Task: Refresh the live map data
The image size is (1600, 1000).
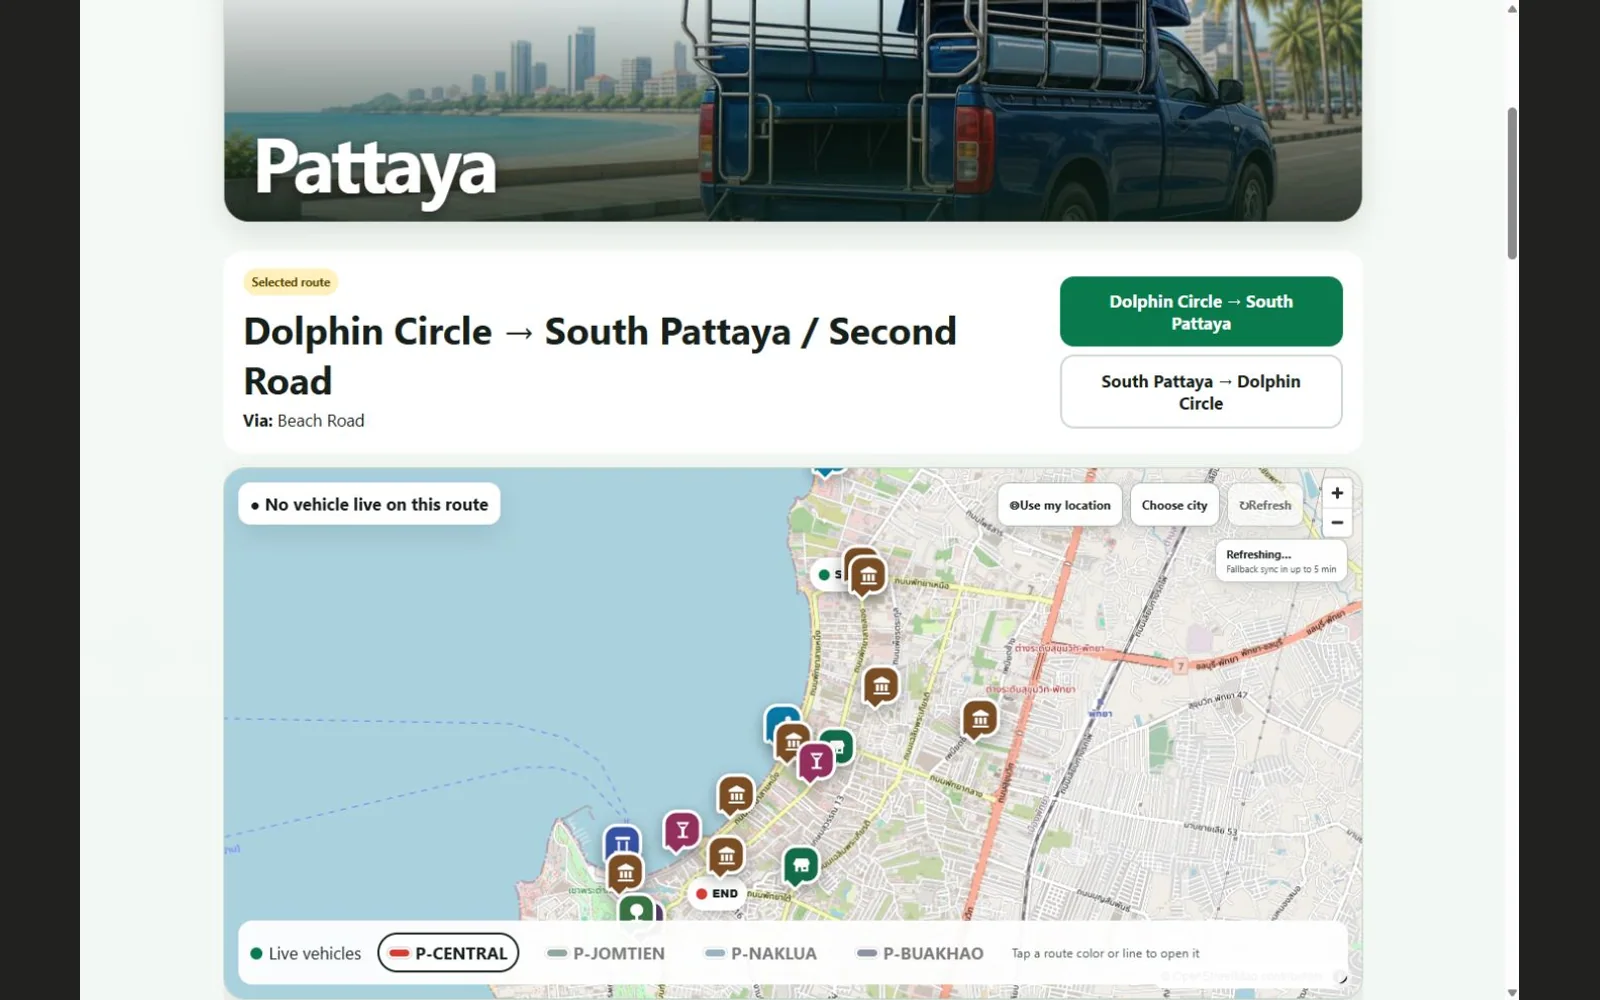Action: [x=1265, y=505]
